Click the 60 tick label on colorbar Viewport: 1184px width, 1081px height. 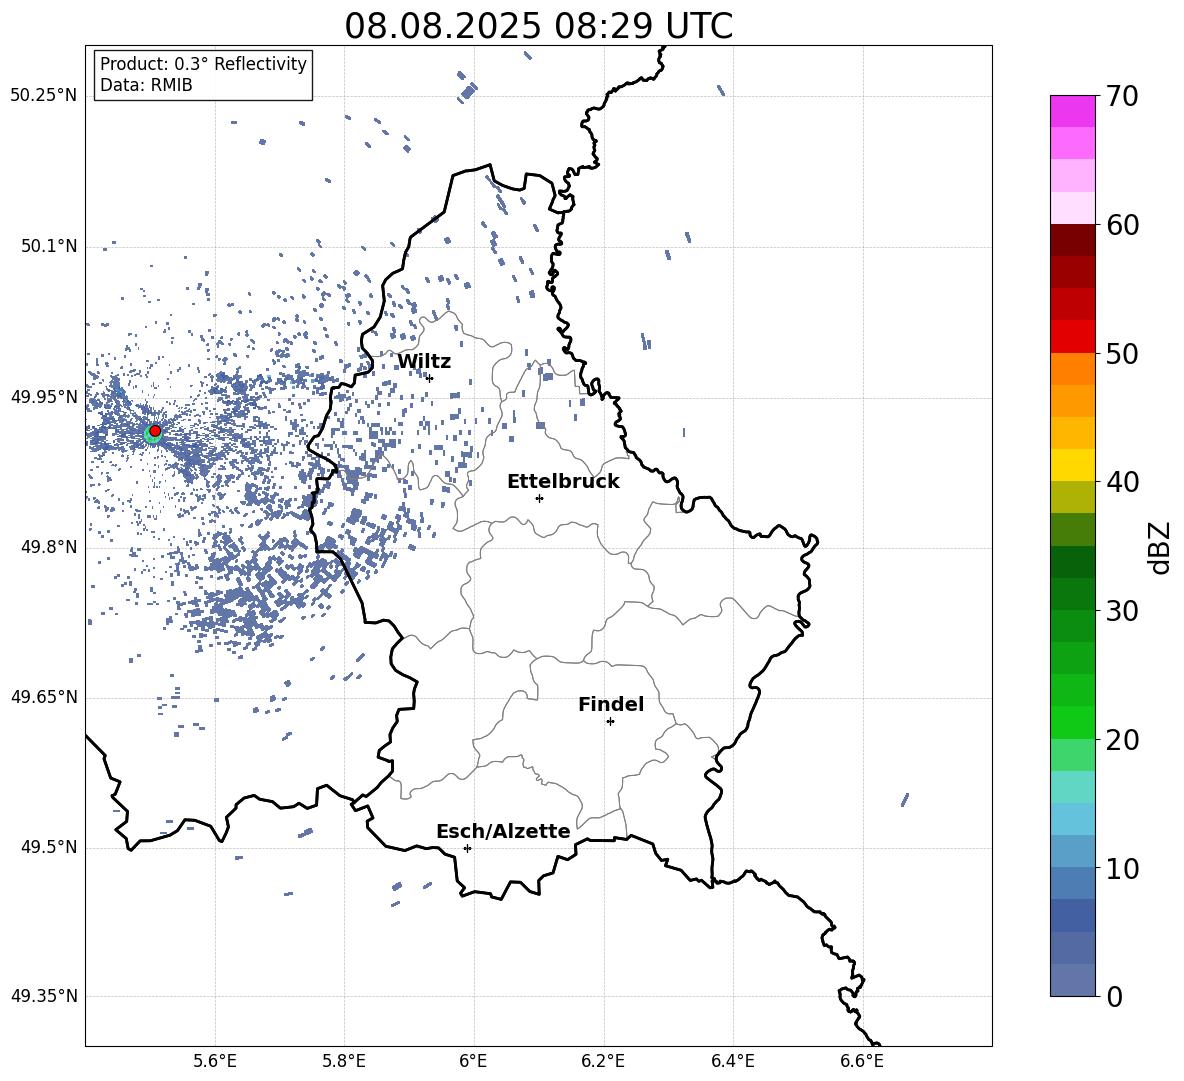coord(1122,225)
